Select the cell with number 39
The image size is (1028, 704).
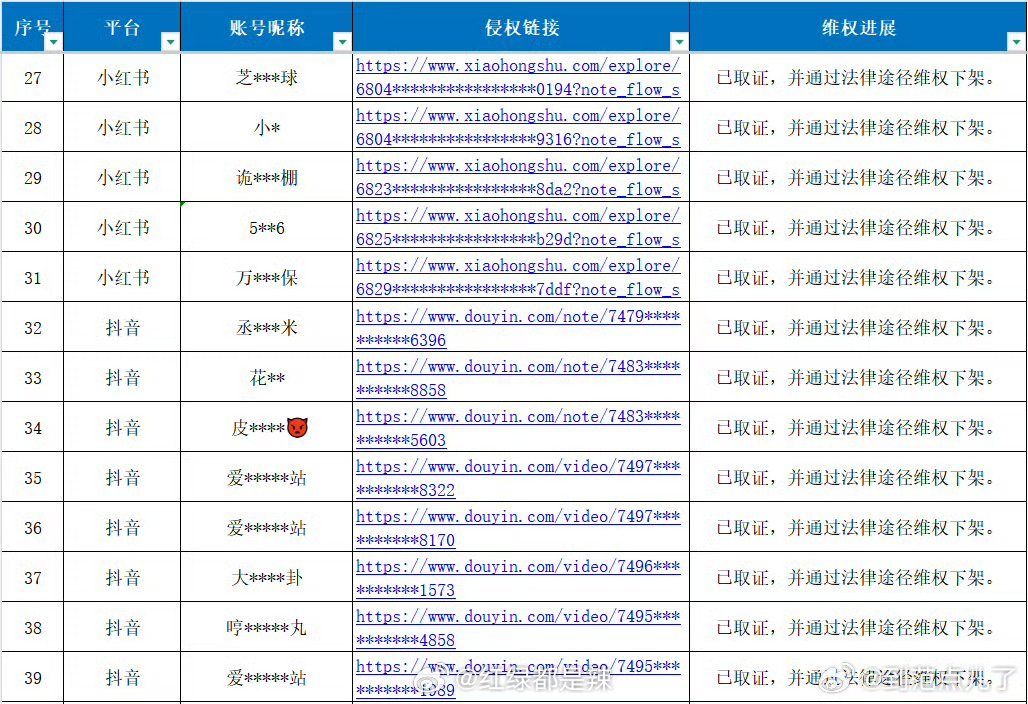click(33, 678)
